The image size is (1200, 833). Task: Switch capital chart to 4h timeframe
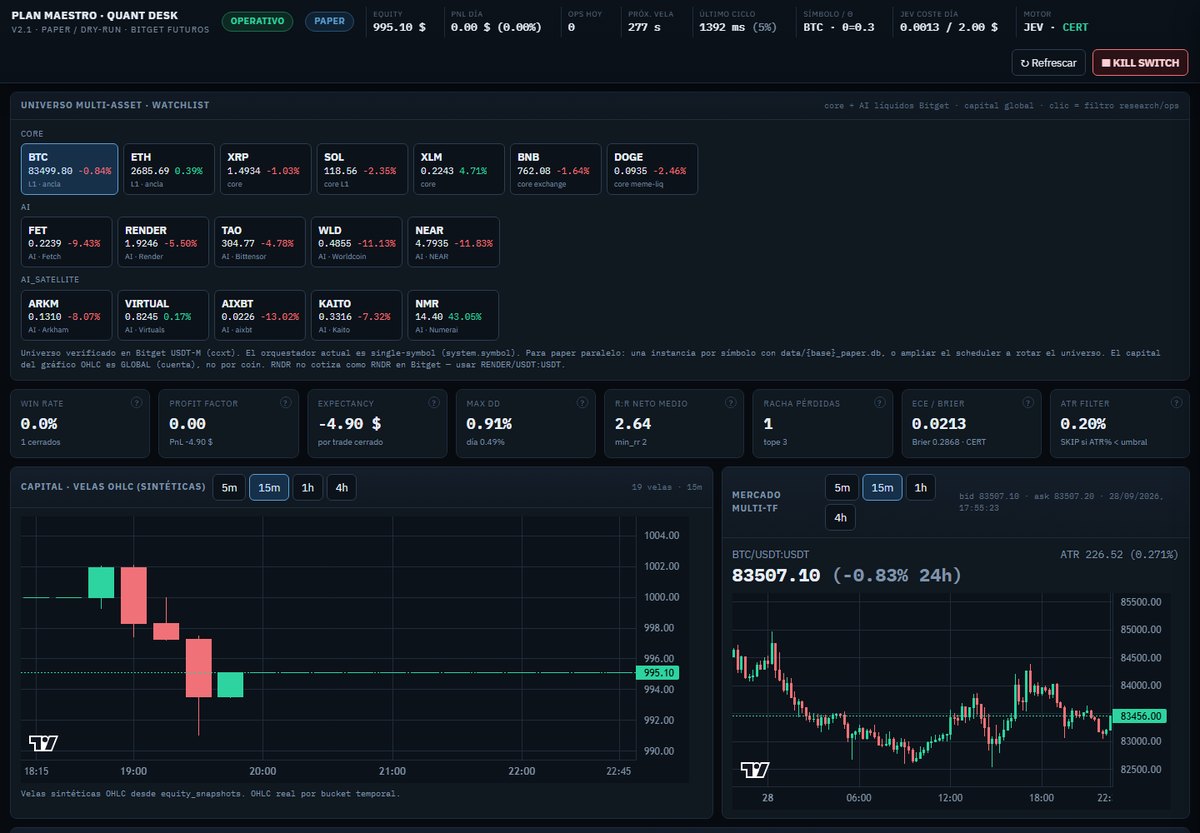[341, 487]
